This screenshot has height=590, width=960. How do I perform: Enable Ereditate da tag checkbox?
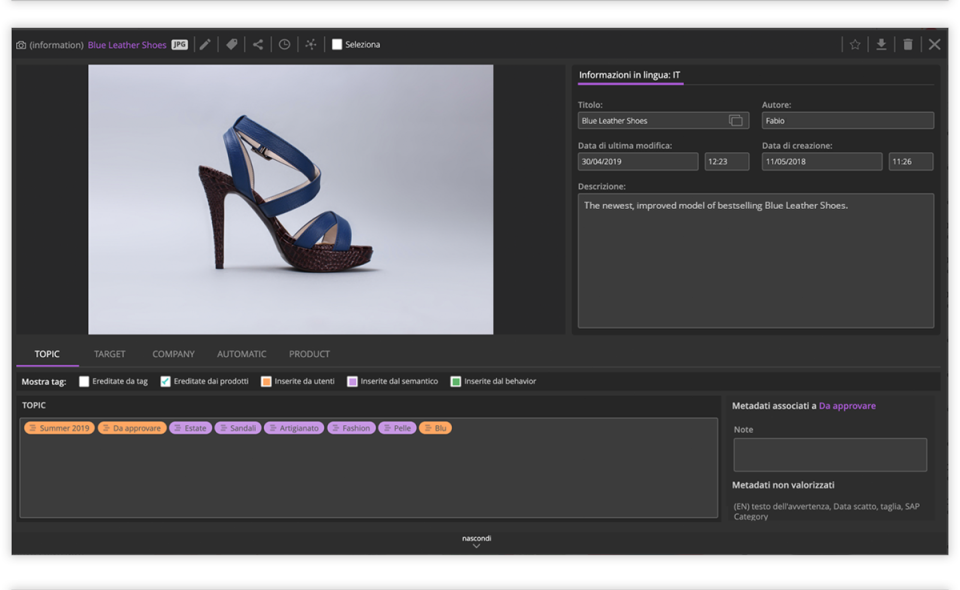coord(84,381)
